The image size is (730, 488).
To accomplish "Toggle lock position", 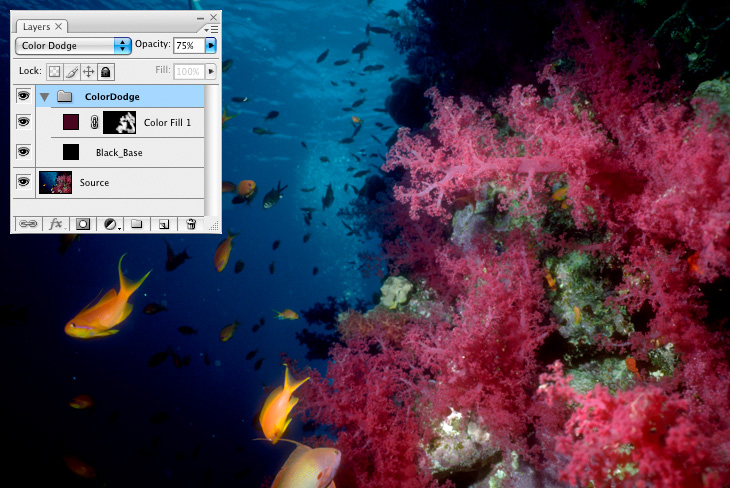I will pyautogui.click(x=88, y=72).
